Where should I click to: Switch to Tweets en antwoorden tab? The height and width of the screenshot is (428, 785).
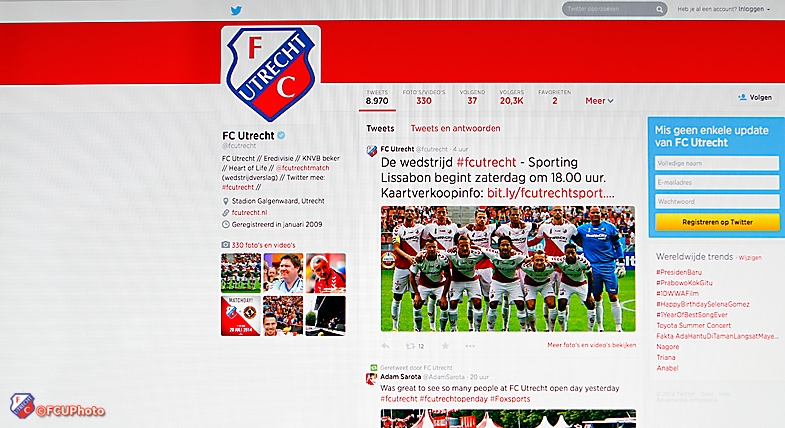[455, 128]
